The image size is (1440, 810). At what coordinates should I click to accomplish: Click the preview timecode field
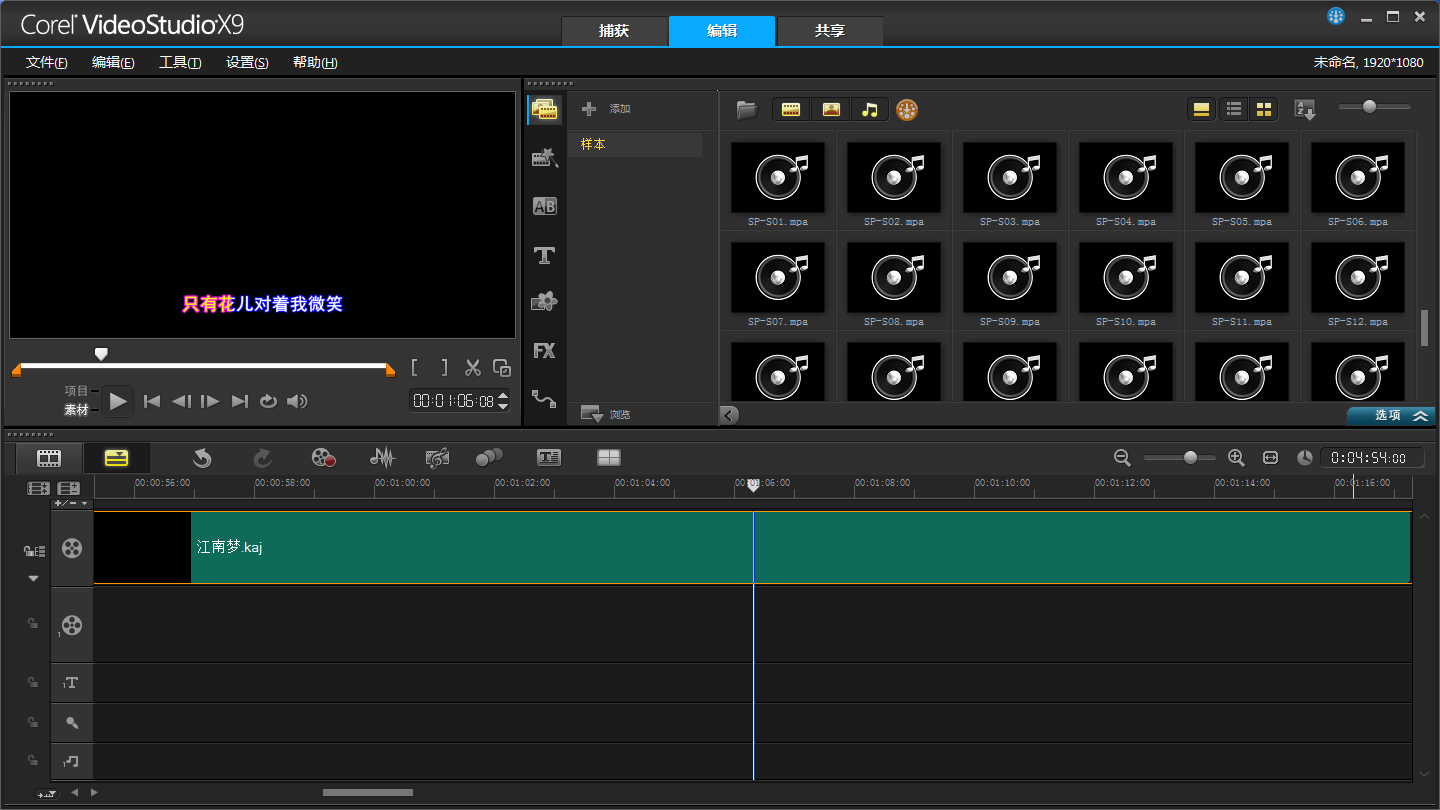pyautogui.click(x=453, y=401)
